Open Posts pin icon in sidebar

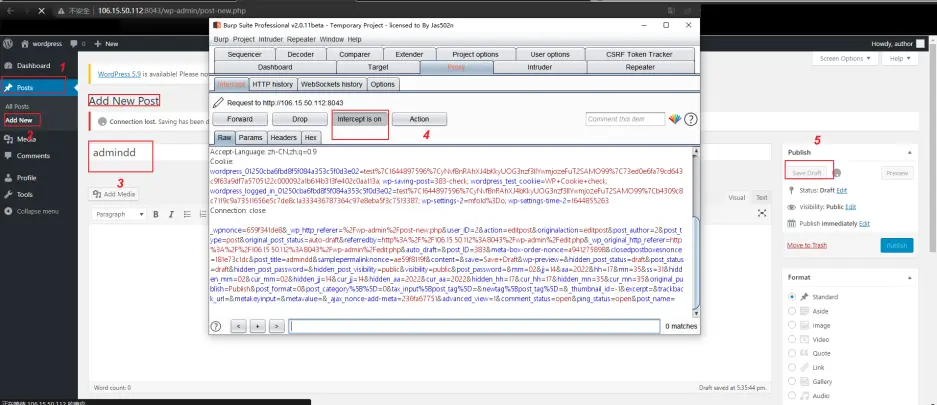(8, 88)
